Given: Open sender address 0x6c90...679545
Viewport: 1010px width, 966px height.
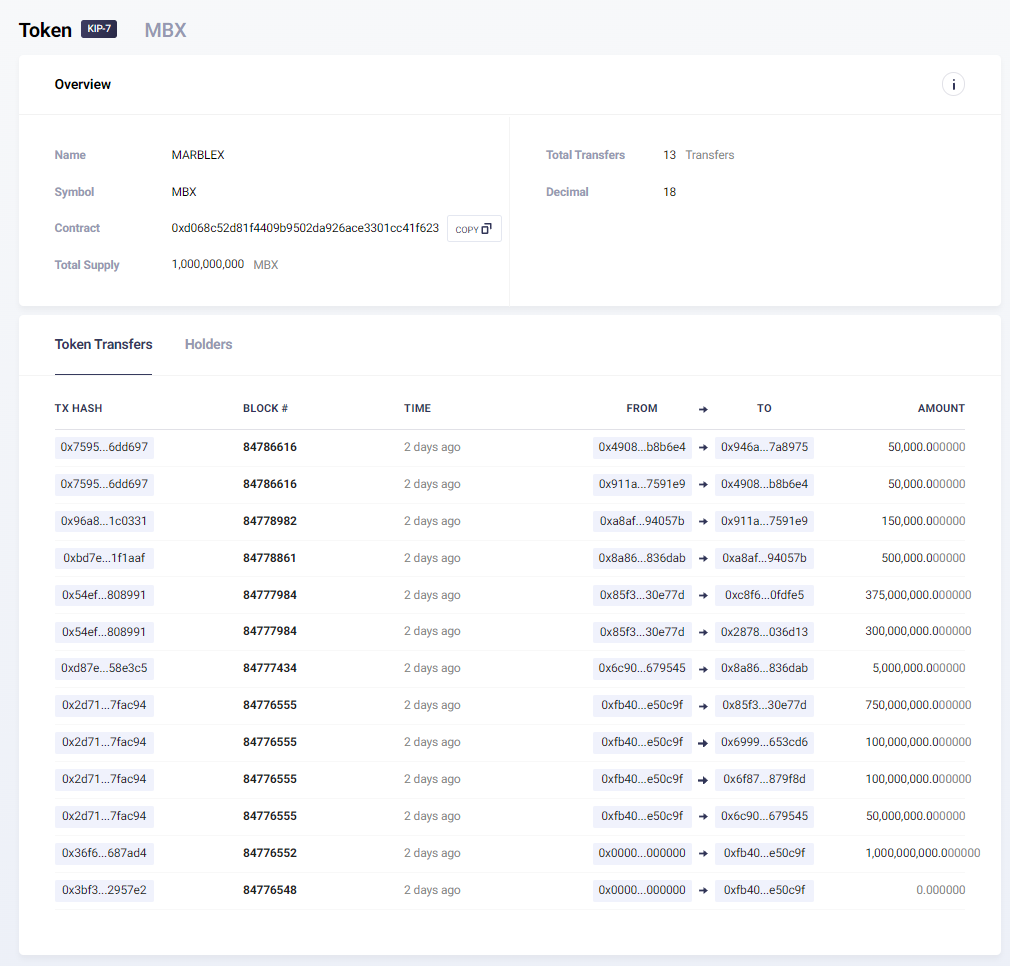Looking at the screenshot, I should pyautogui.click(x=642, y=668).
